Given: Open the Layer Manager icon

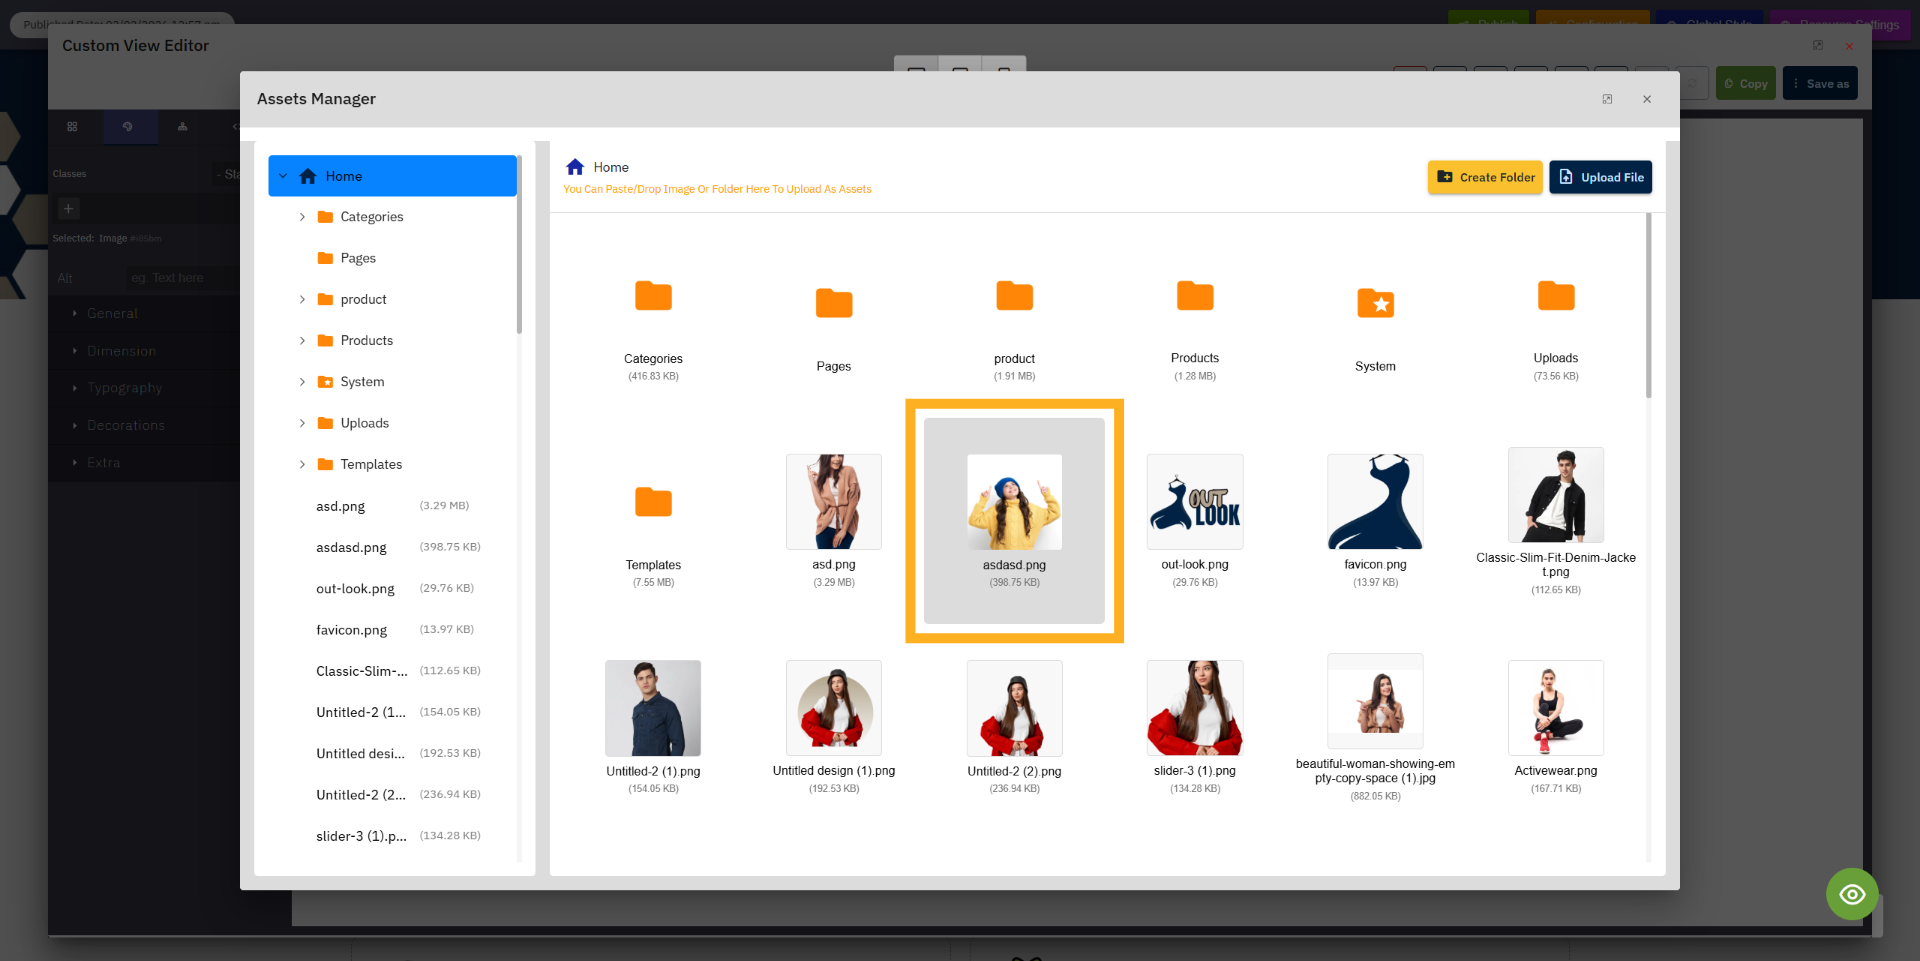Looking at the screenshot, I should (183, 127).
